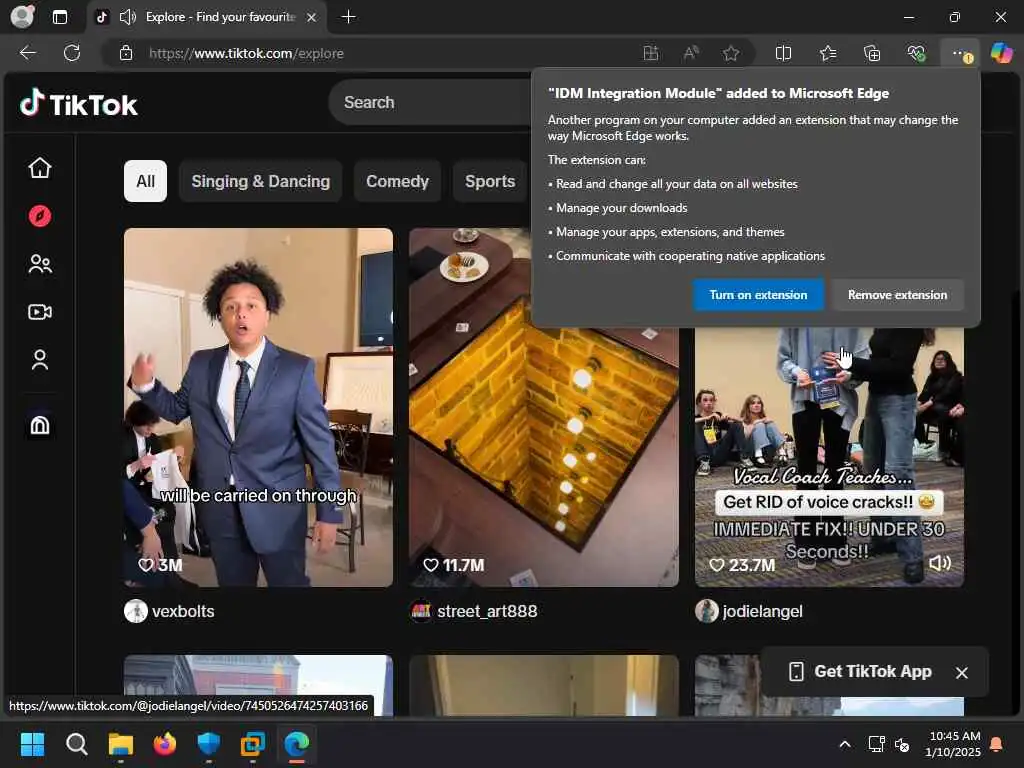Tap Get TikTok App button

tap(859, 671)
